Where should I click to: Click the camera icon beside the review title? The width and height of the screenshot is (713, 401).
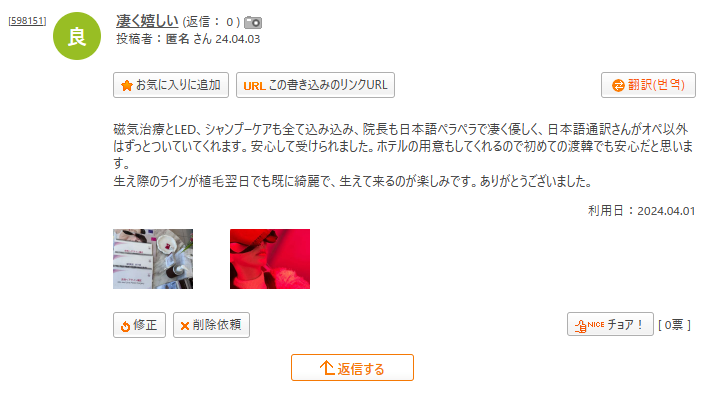pos(253,22)
